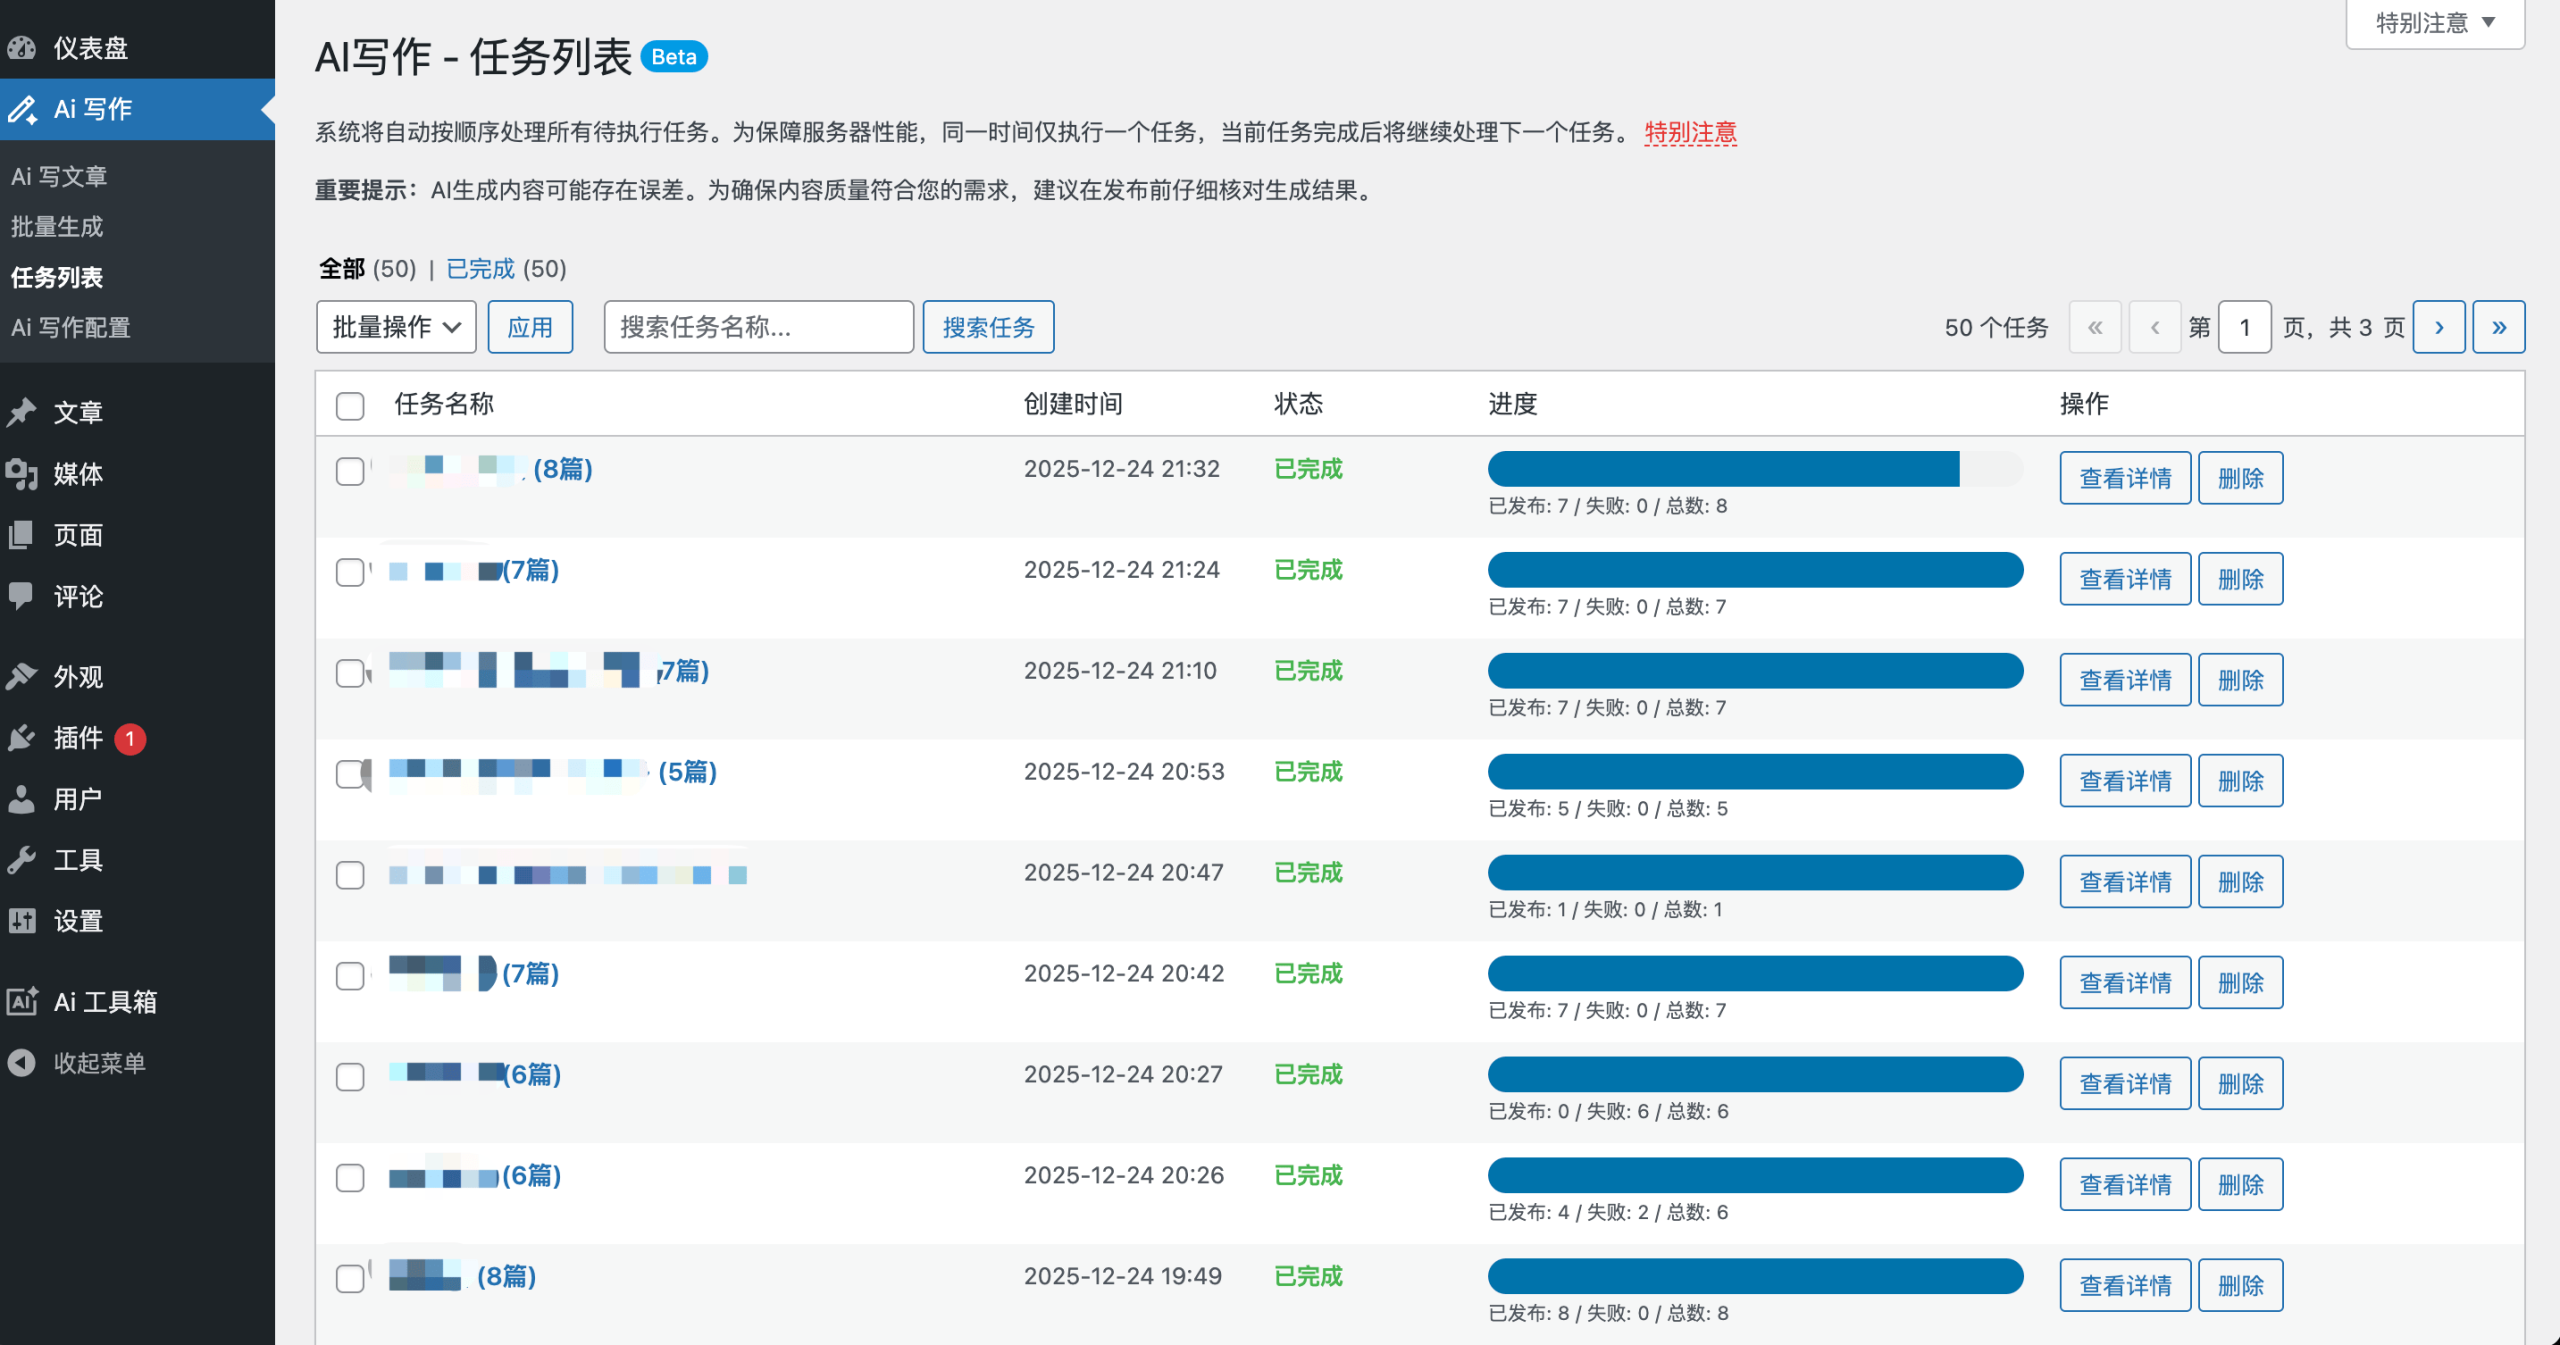The width and height of the screenshot is (2560, 1345).
Task: Delete the task created at 20:27
Action: [2239, 1083]
